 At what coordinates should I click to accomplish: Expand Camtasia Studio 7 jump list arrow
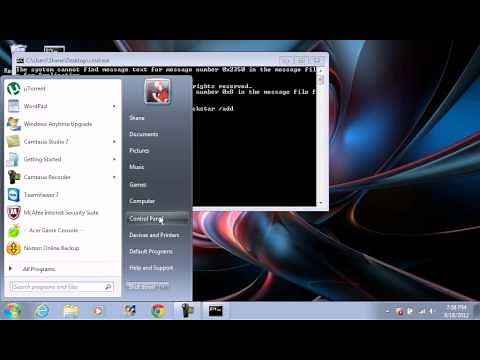click(114, 142)
